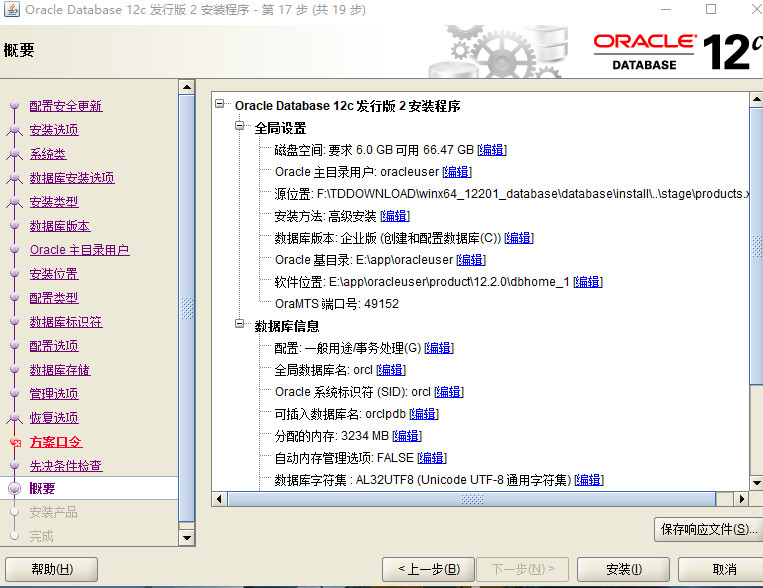
Task: Edit the Oracle 主目录用户 oracleuser value
Action: [x=457, y=172]
